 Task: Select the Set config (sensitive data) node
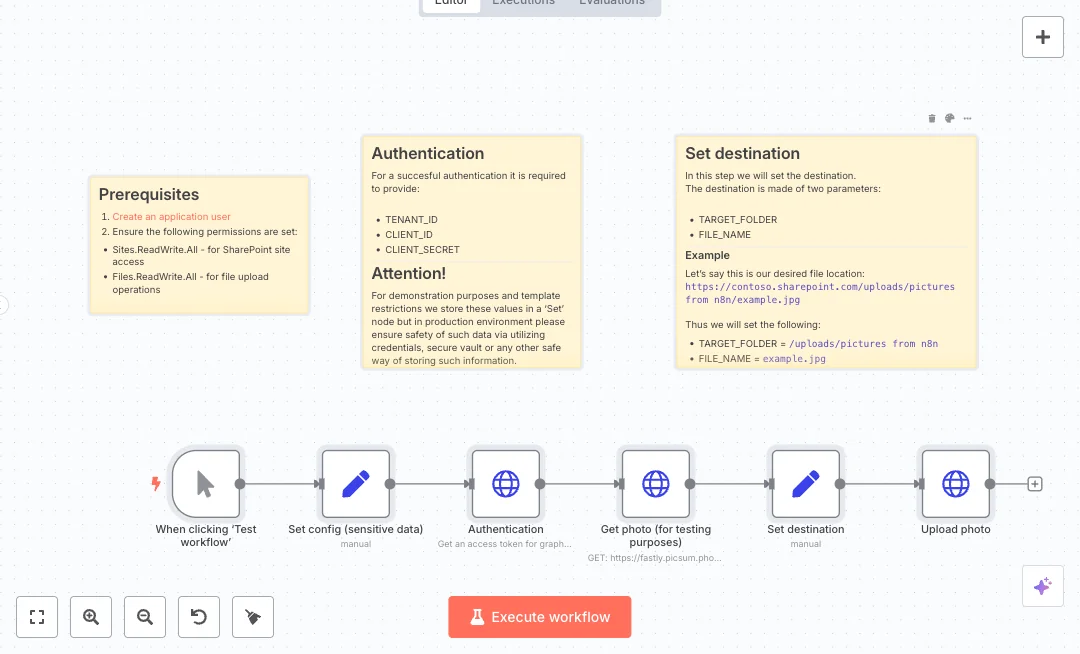click(356, 484)
